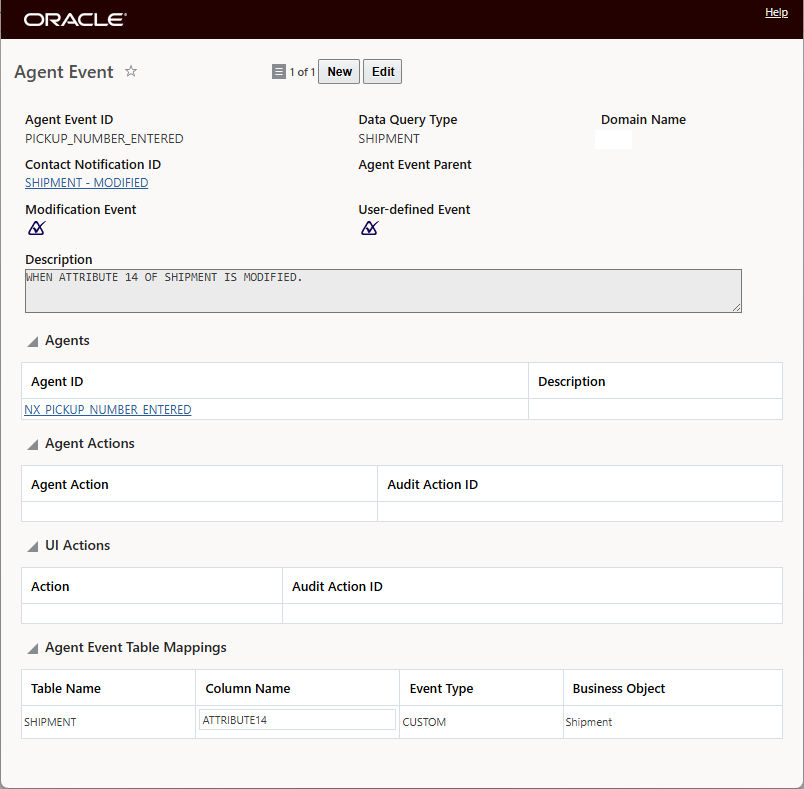Open SHIPMENT - MODIFIED contact notification link
The height and width of the screenshot is (789, 804).
click(x=87, y=183)
